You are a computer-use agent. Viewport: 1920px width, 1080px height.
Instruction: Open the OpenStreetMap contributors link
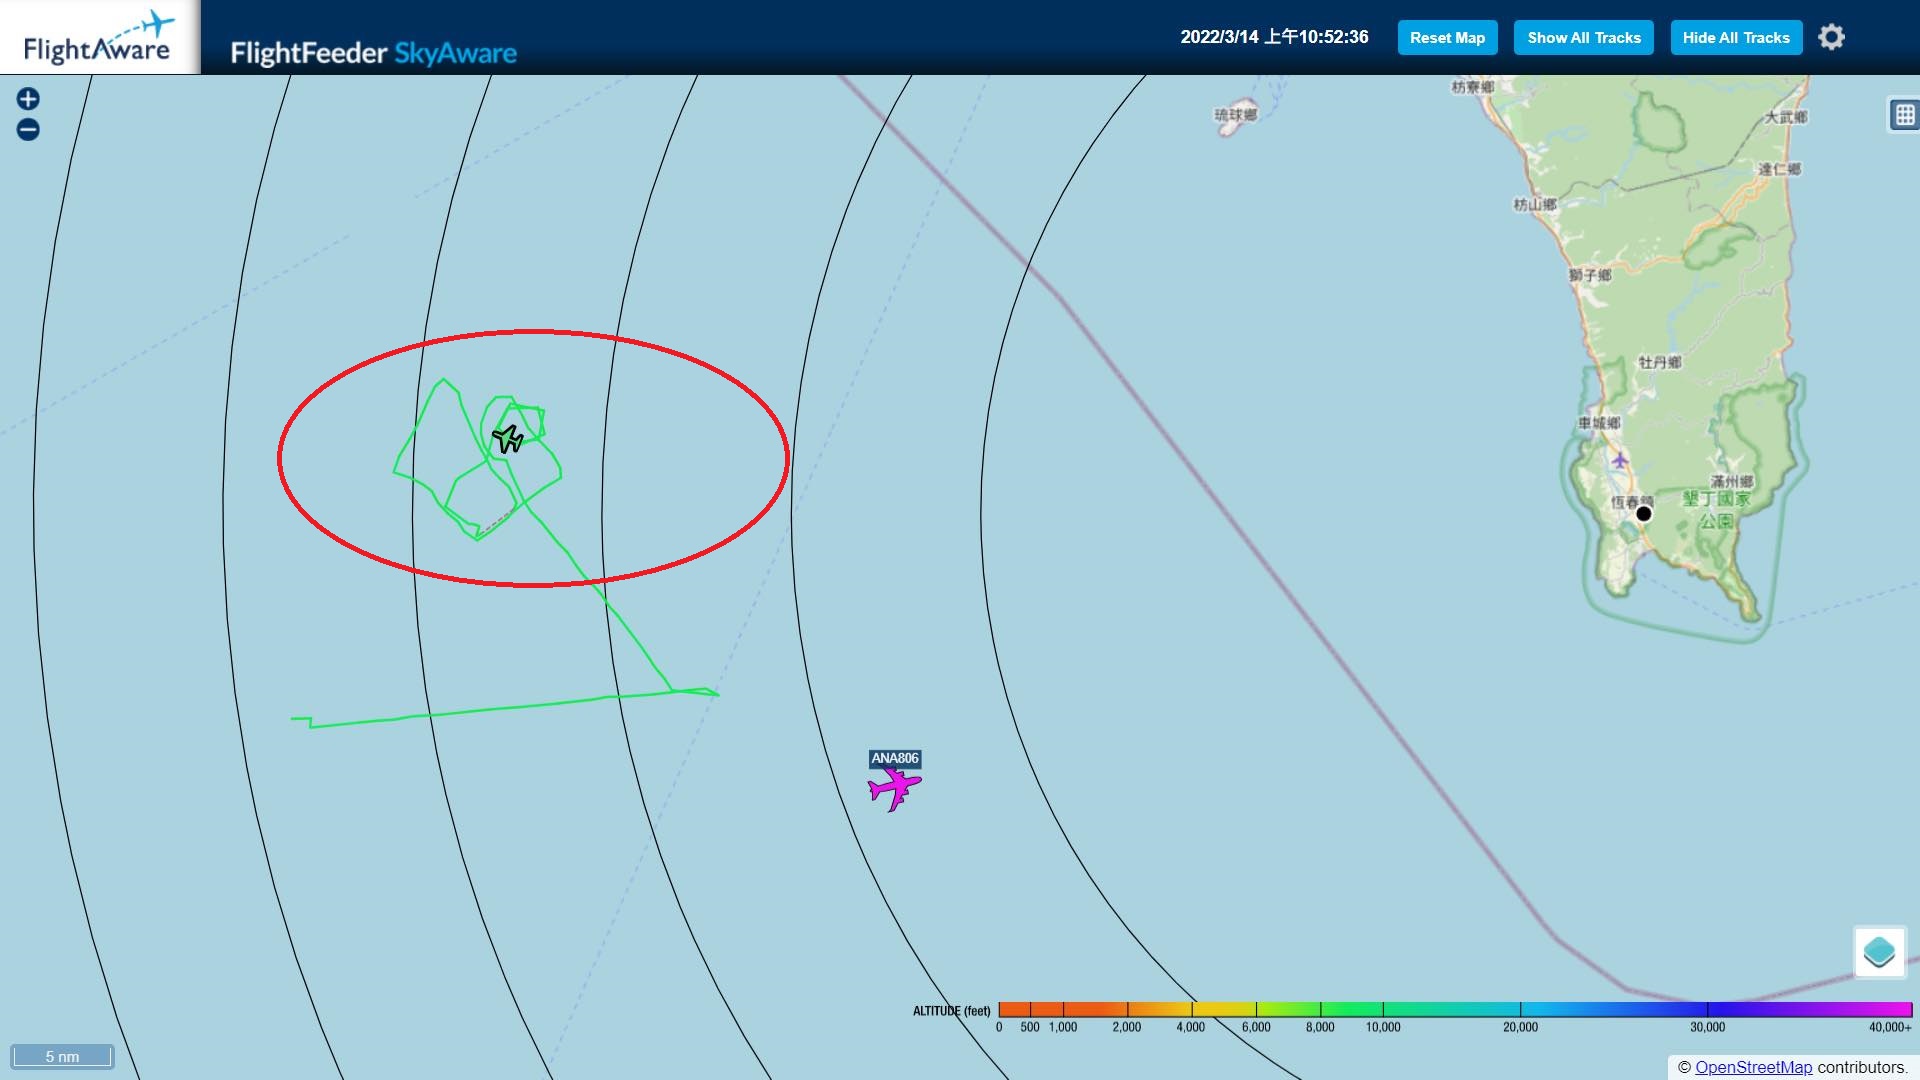coord(1753,1067)
